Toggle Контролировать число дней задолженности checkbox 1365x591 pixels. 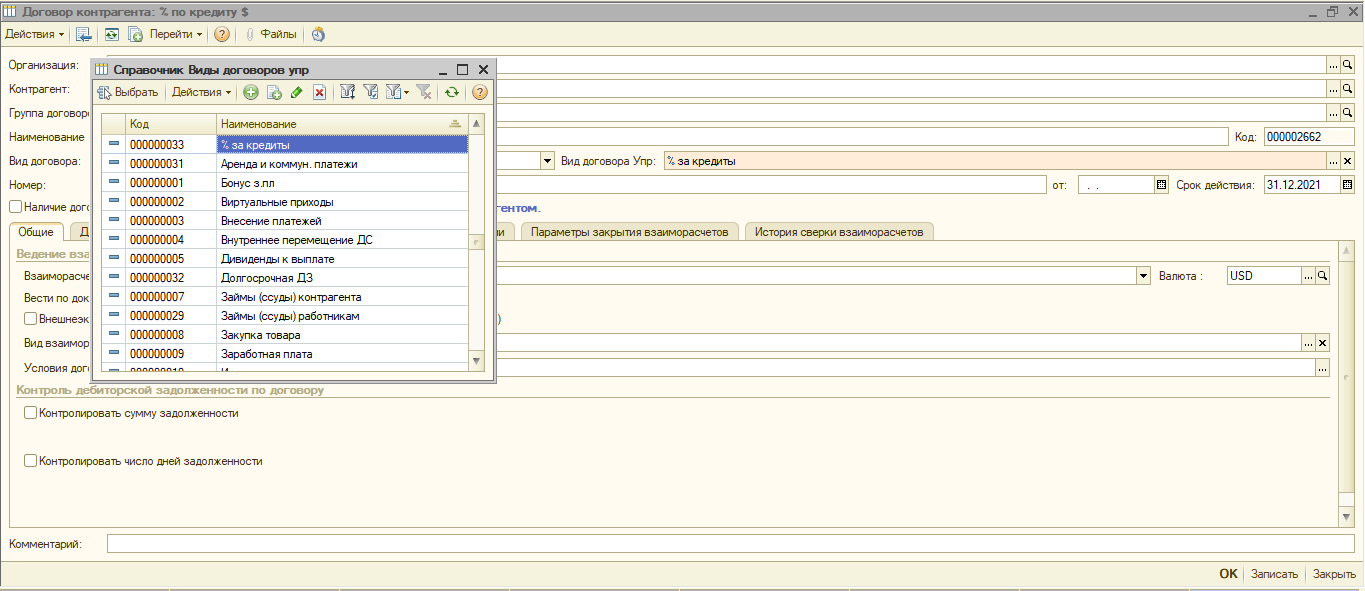[30, 461]
